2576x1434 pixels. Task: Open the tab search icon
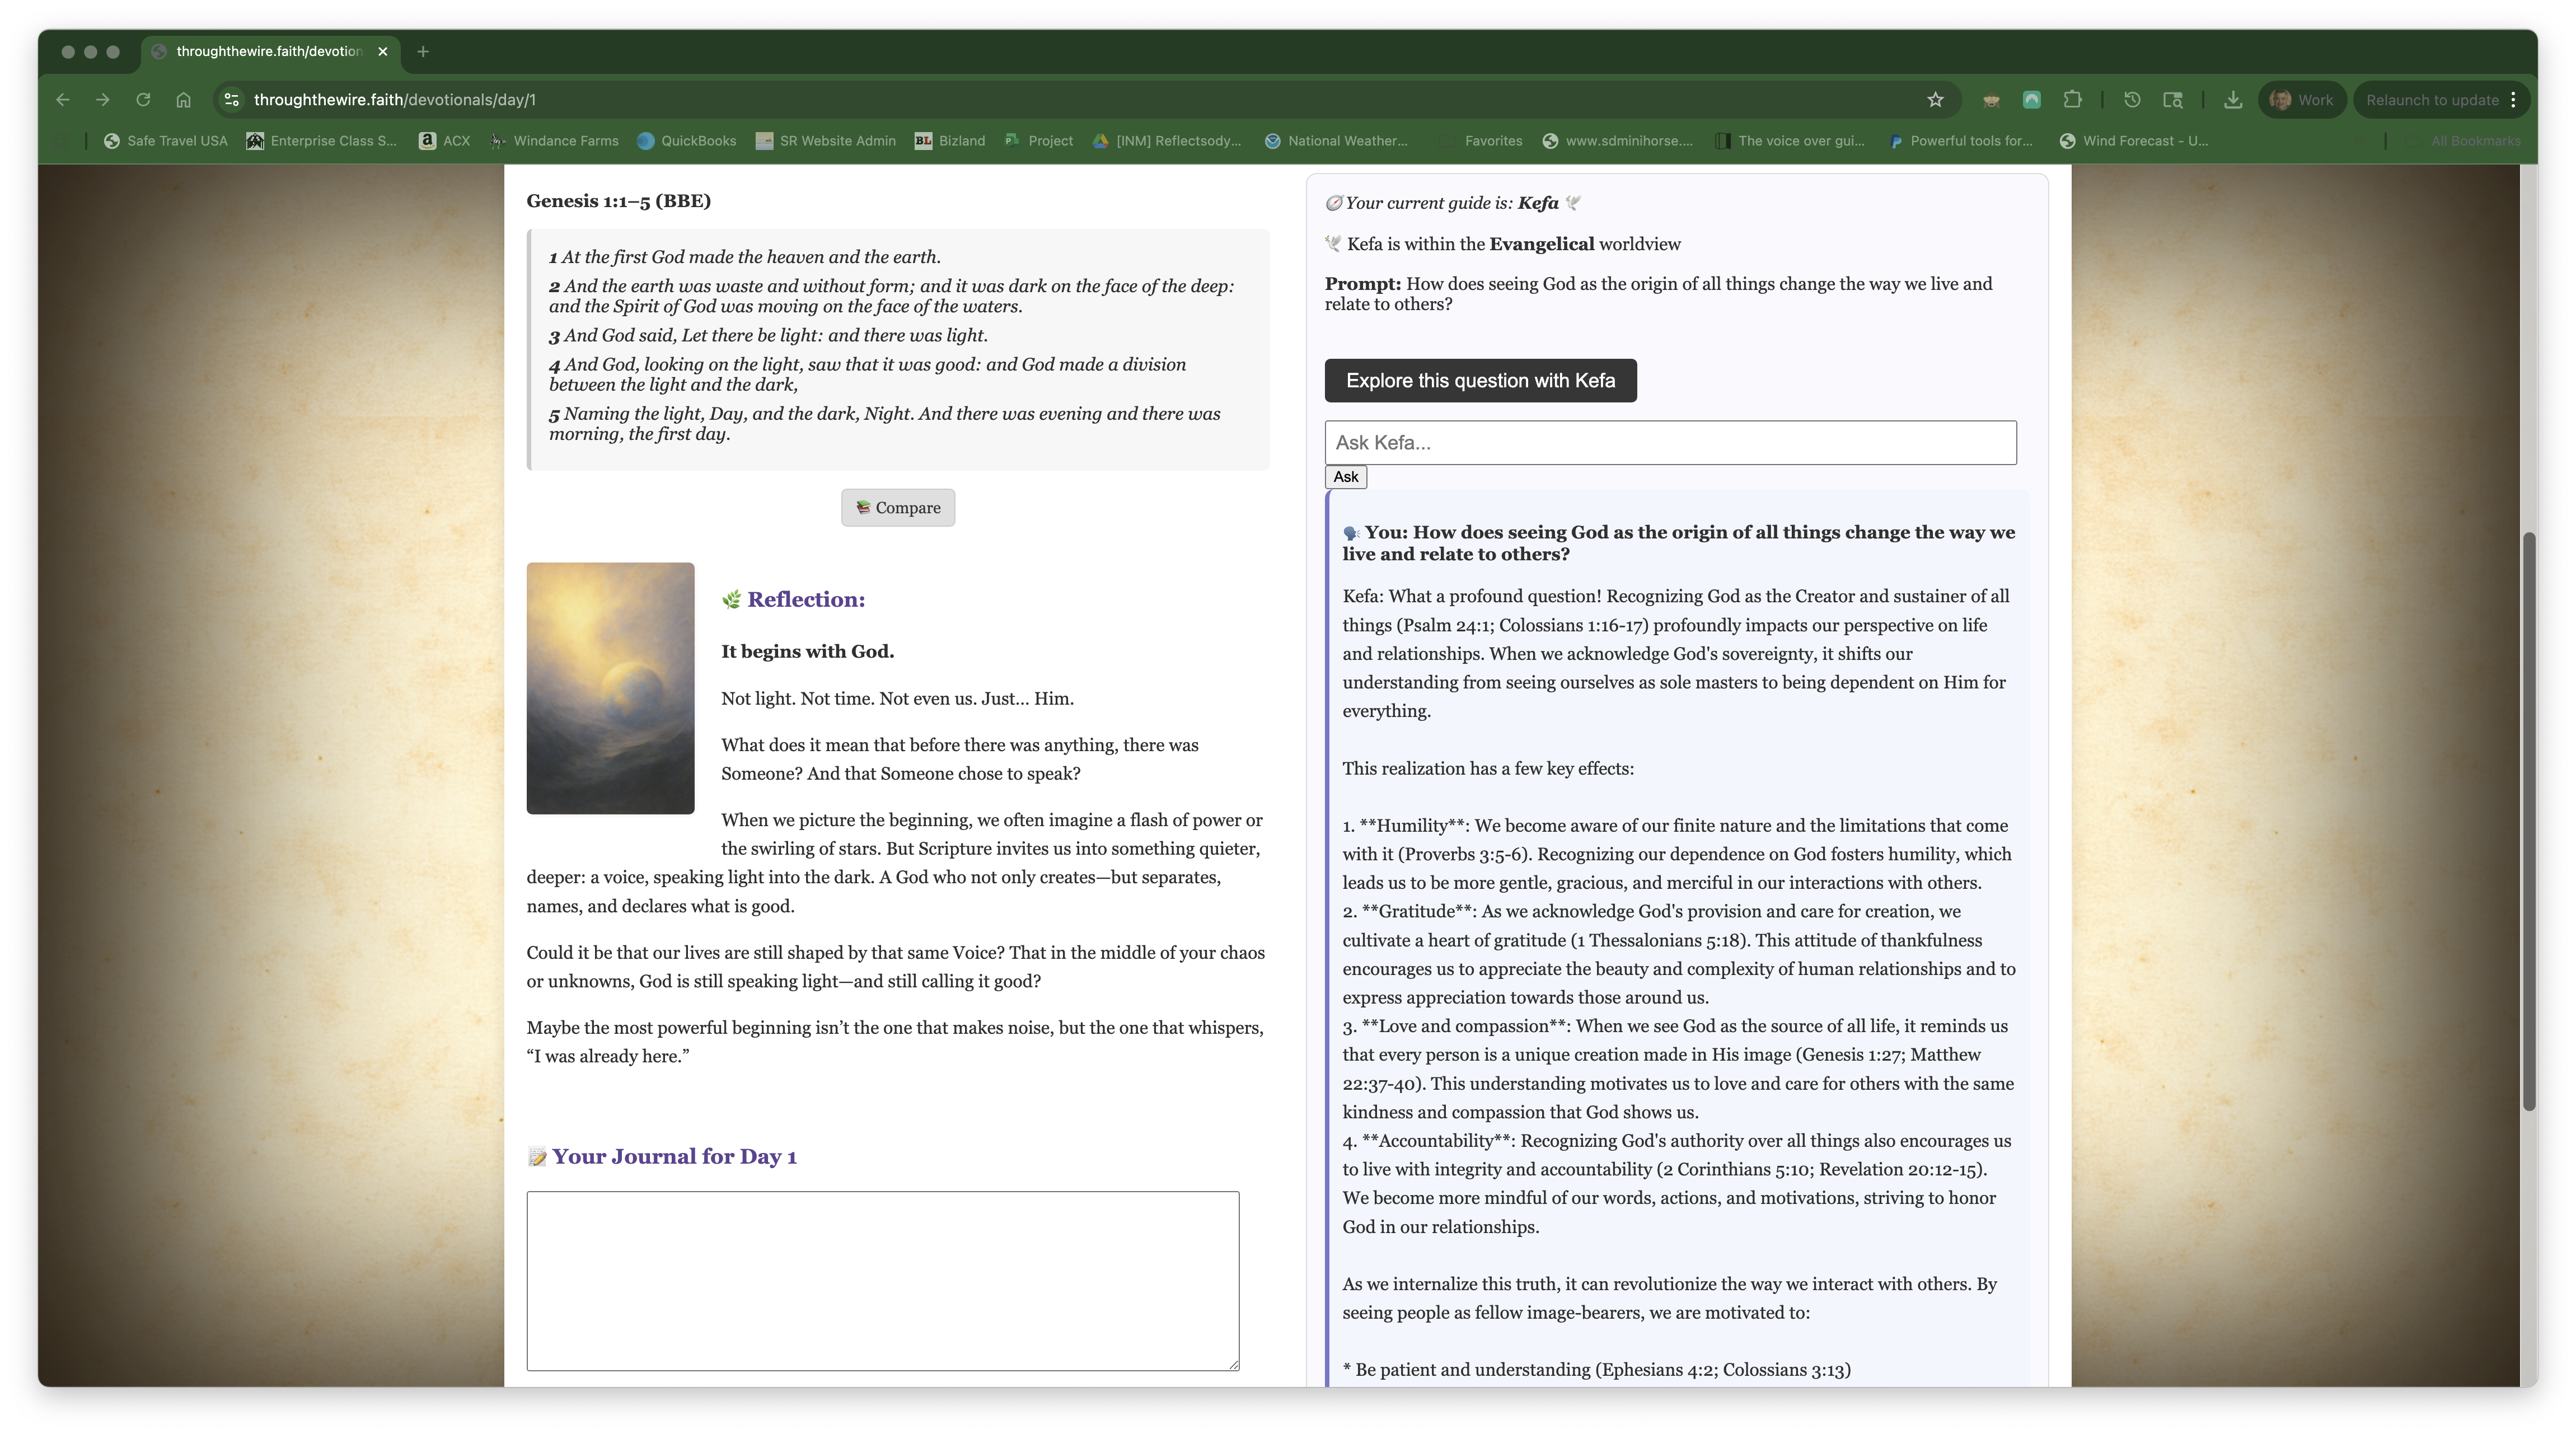tap(2172, 100)
